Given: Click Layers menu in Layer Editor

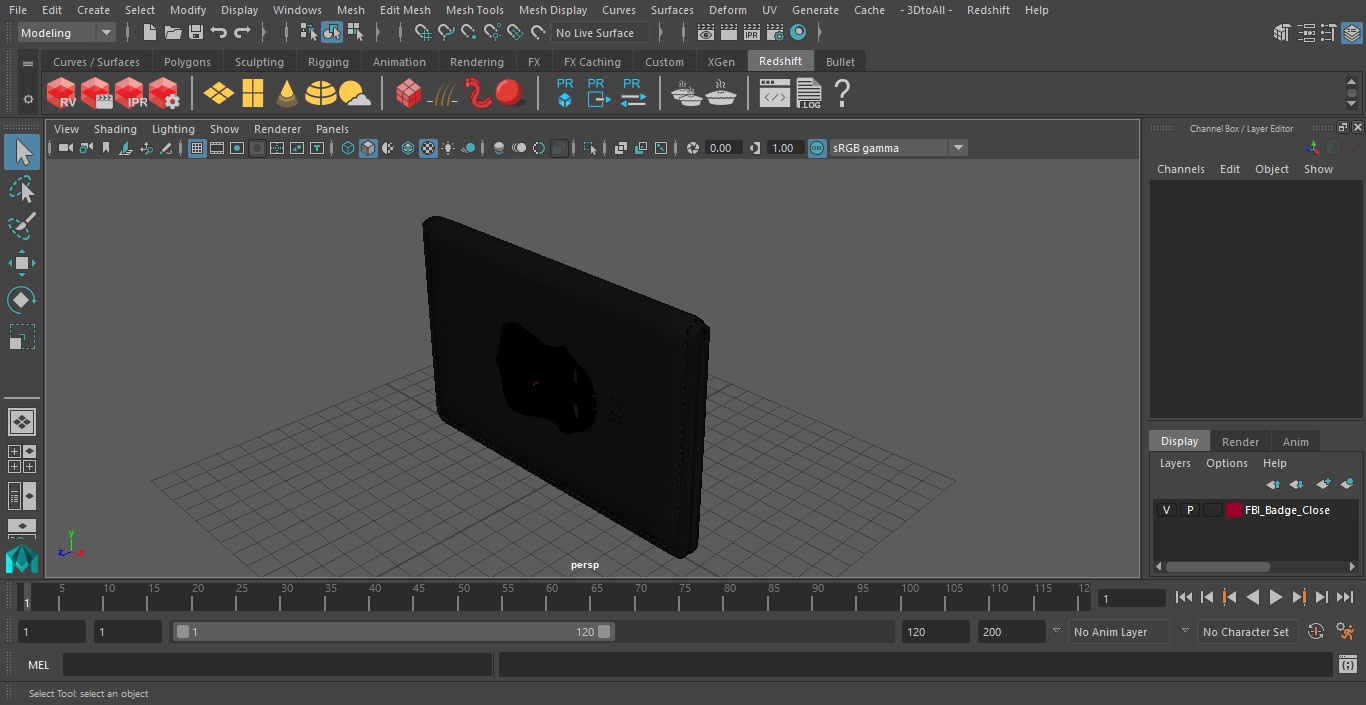Looking at the screenshot, I should (1175, 464).
